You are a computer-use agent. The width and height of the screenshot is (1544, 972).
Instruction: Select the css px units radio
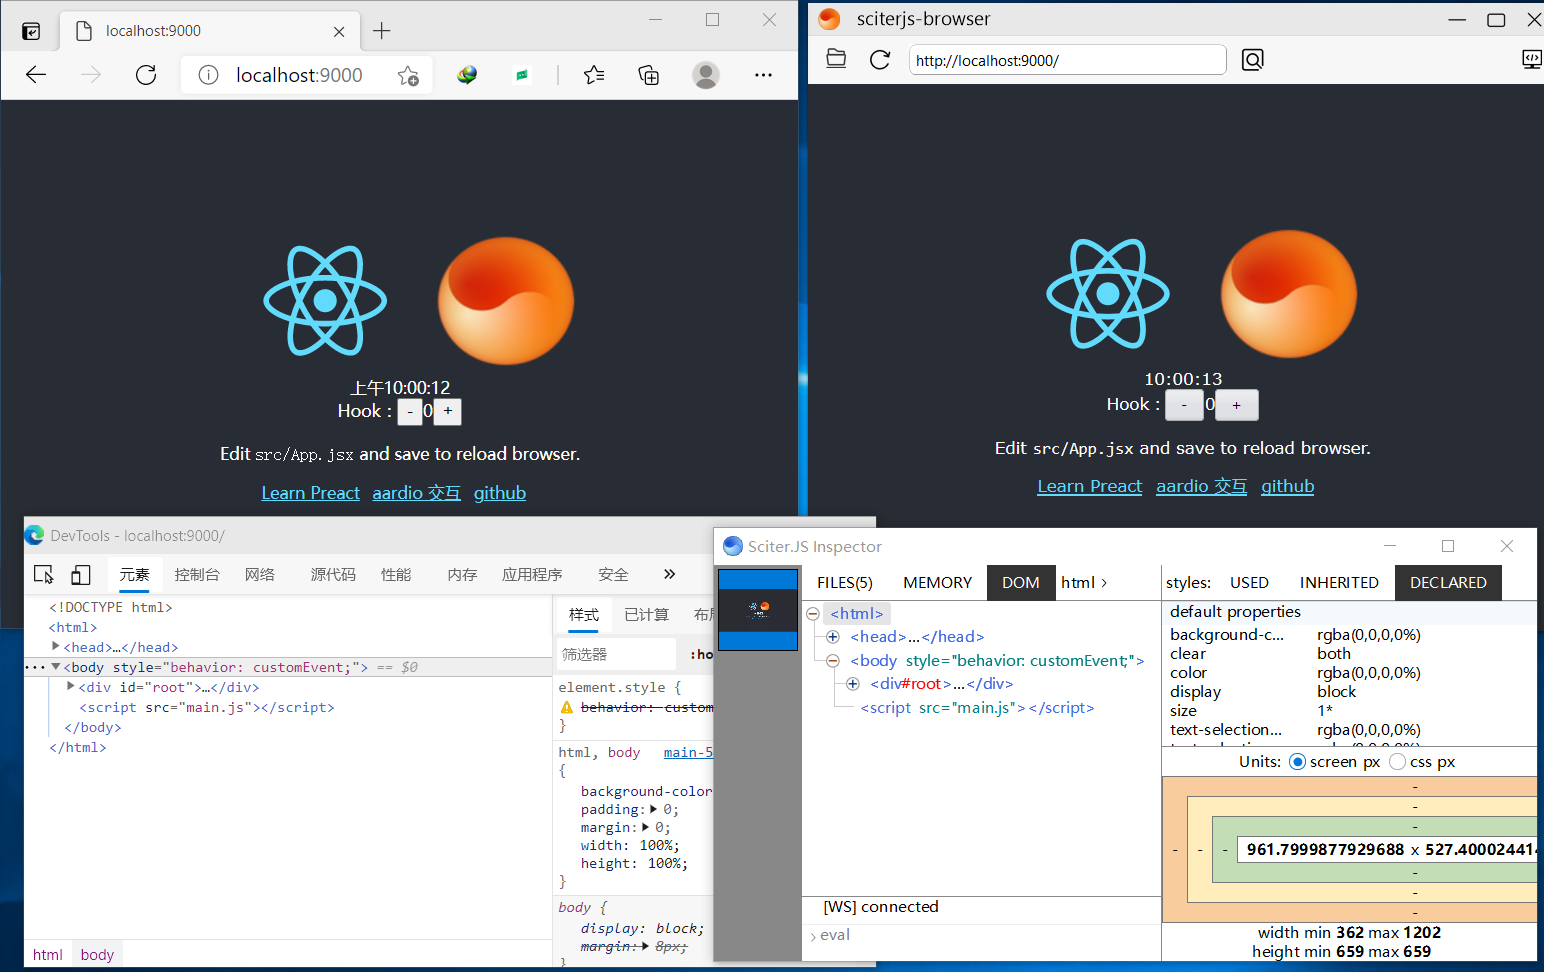point(1397,762)
